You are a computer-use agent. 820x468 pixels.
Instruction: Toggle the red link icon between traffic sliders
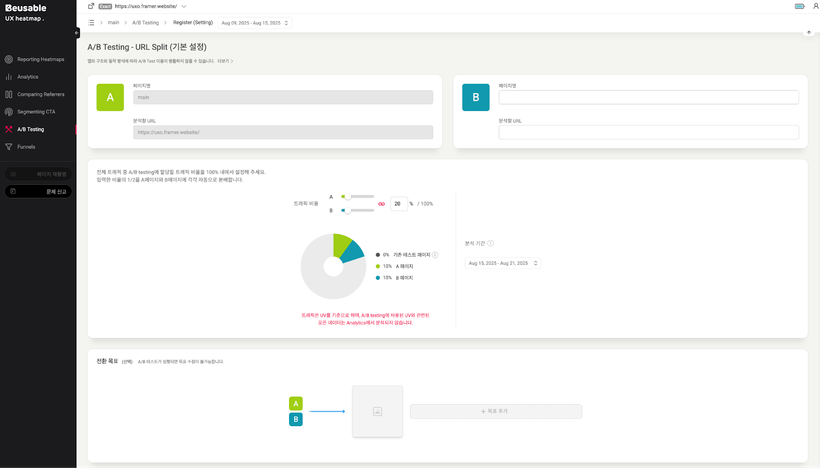click(380, 204)
